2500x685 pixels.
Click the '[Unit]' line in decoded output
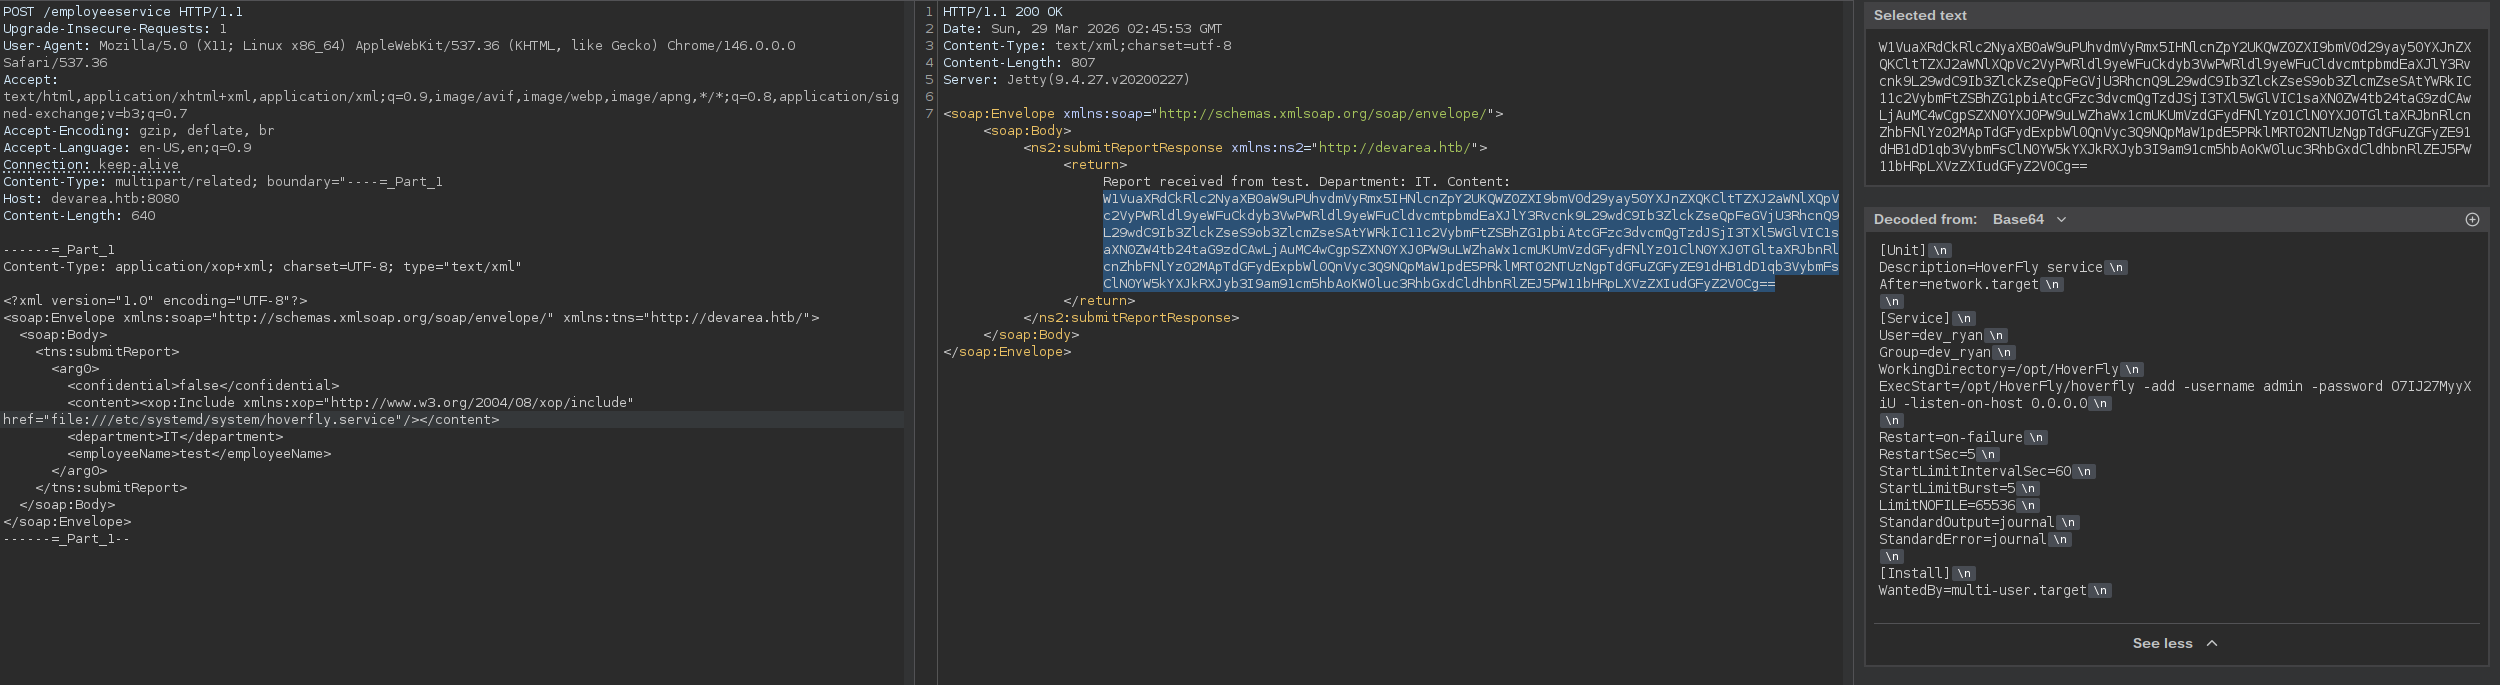(1902, 251)
